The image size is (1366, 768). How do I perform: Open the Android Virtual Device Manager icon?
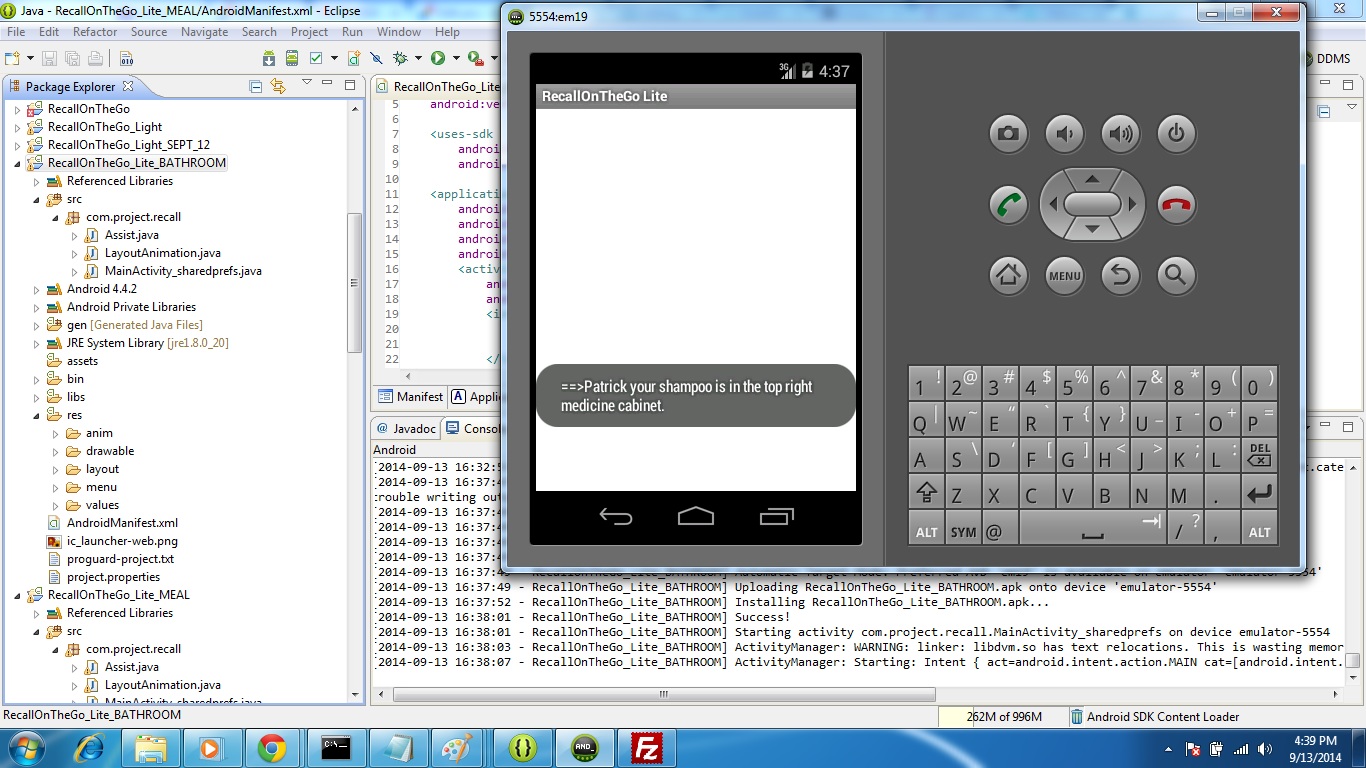coord(293,59)
